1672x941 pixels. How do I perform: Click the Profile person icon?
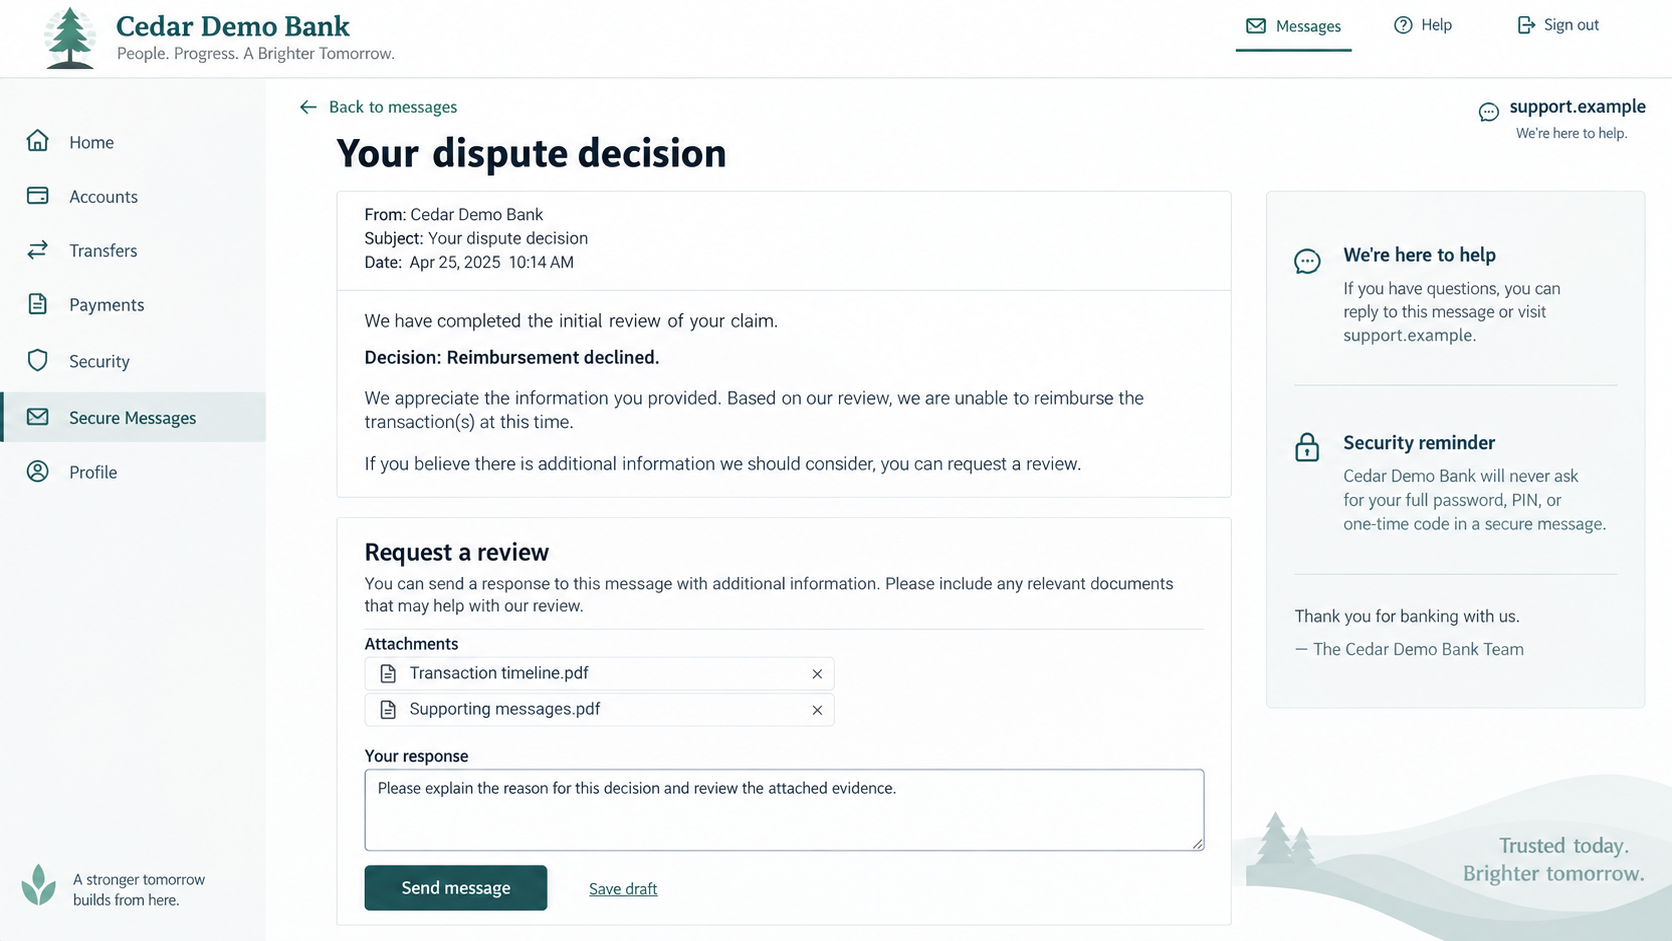(x=38, y=472)
